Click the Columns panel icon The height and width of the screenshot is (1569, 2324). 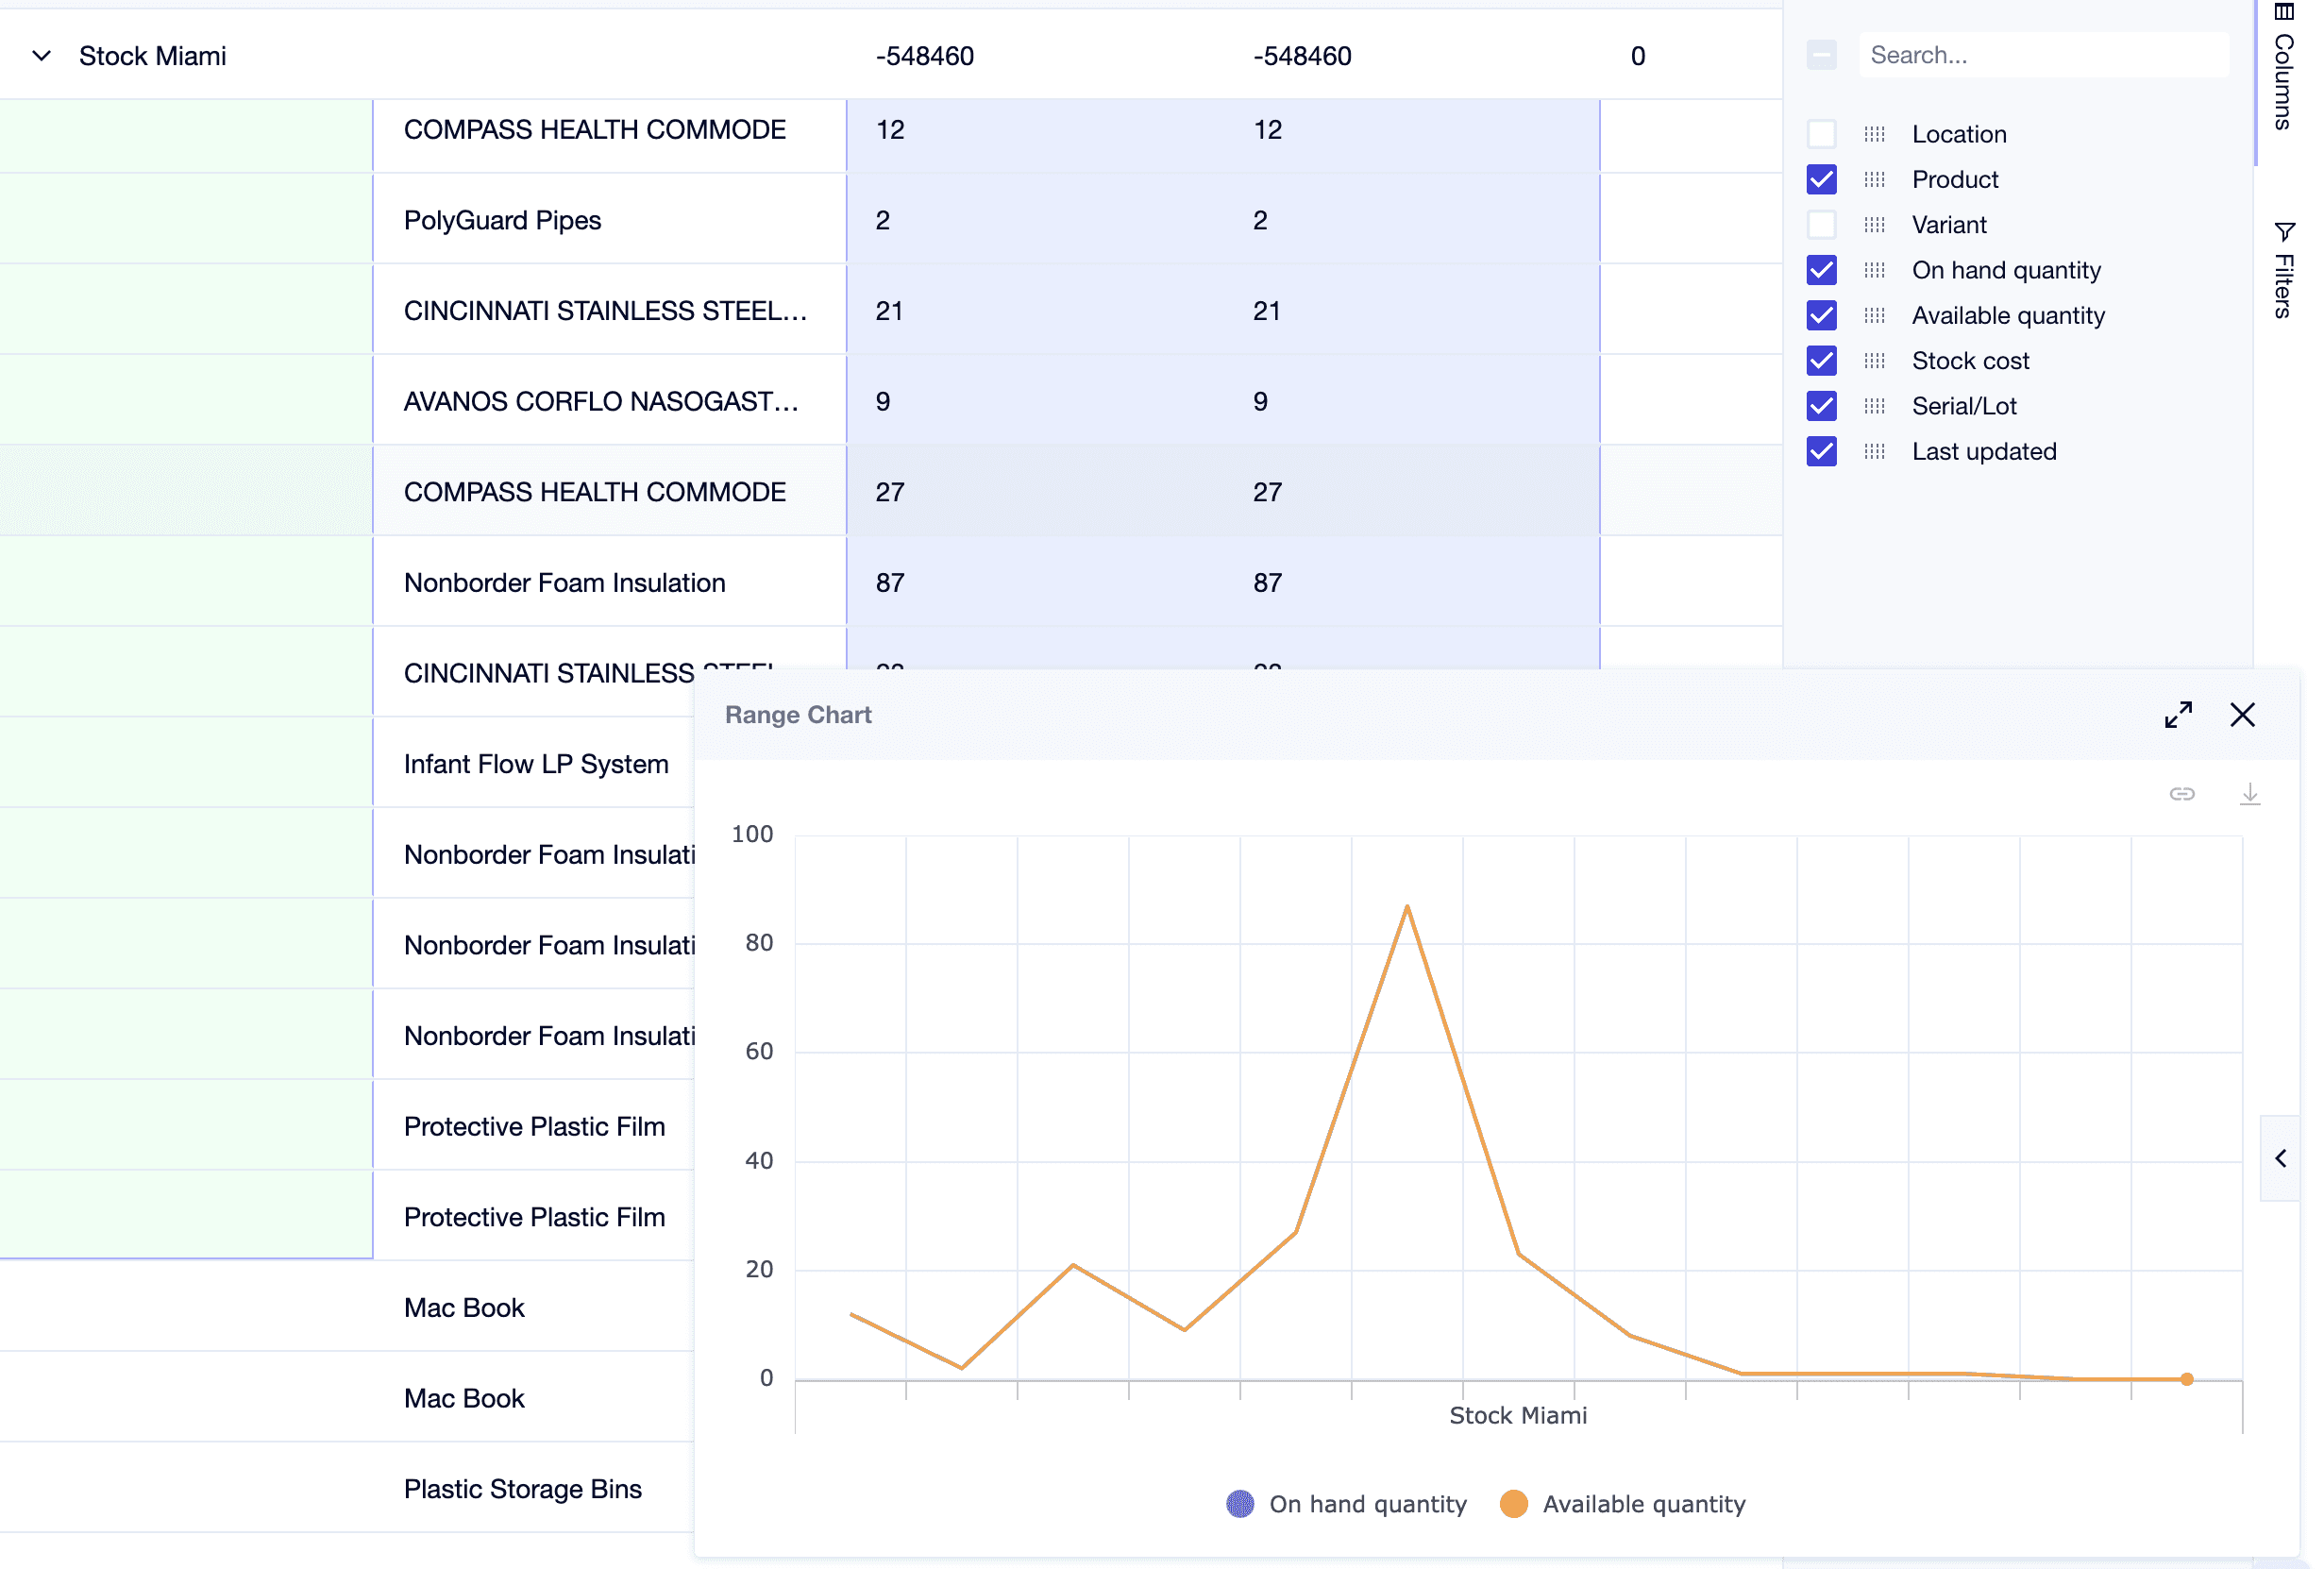click(2283, 12)
